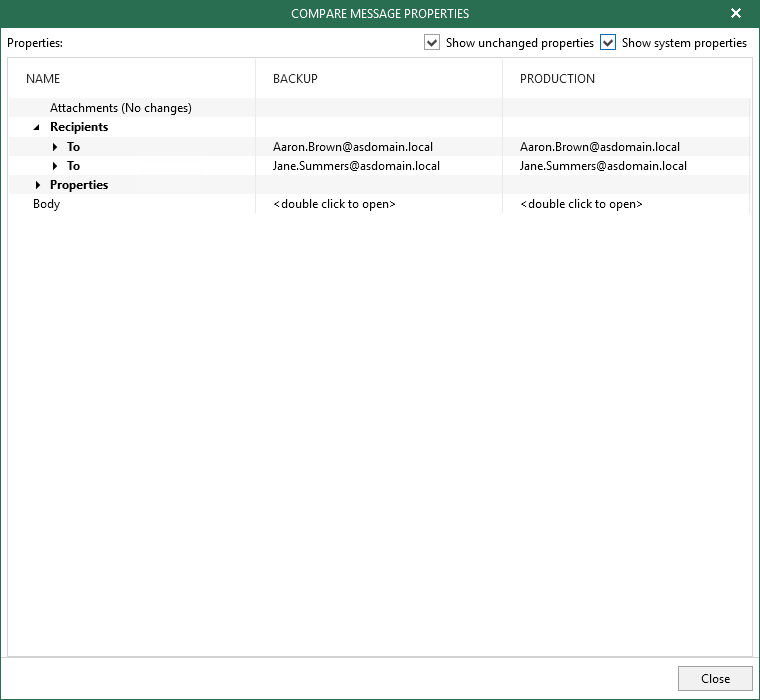
Task: Click the Close button
Action: click(715, 678)
